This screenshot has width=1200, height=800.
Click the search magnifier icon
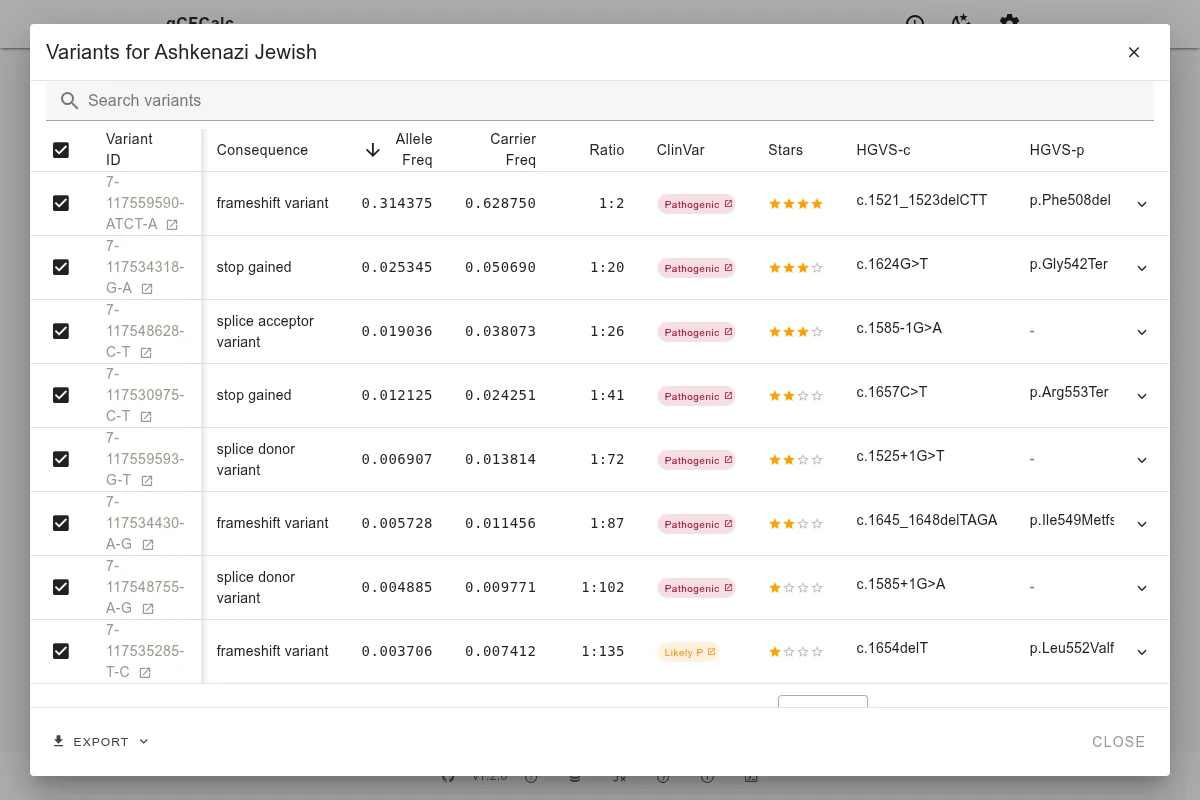[69, 101]
